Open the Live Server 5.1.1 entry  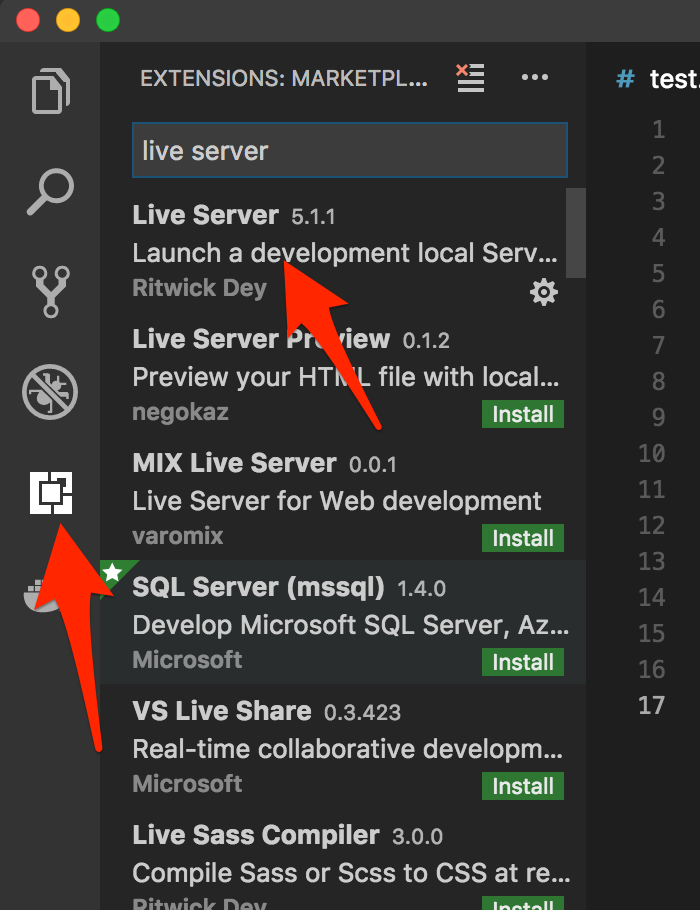[342, 250]
